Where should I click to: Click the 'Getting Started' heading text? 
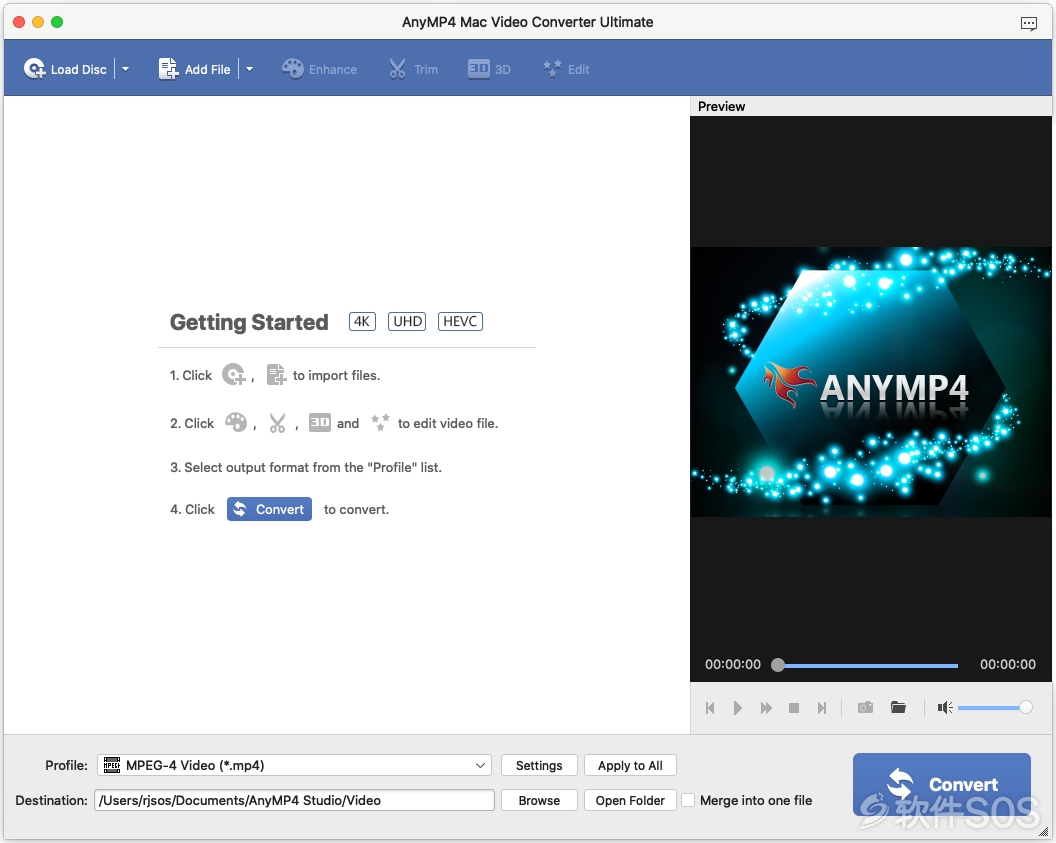[249, 322]
